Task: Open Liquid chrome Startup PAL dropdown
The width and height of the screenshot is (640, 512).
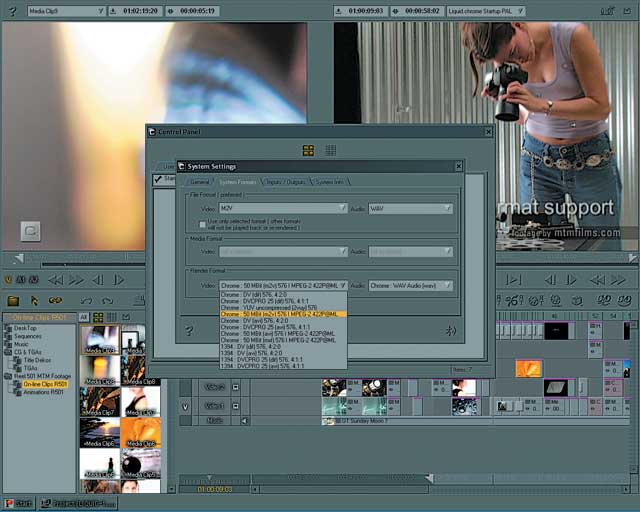Action: click(x=486, y=11)
